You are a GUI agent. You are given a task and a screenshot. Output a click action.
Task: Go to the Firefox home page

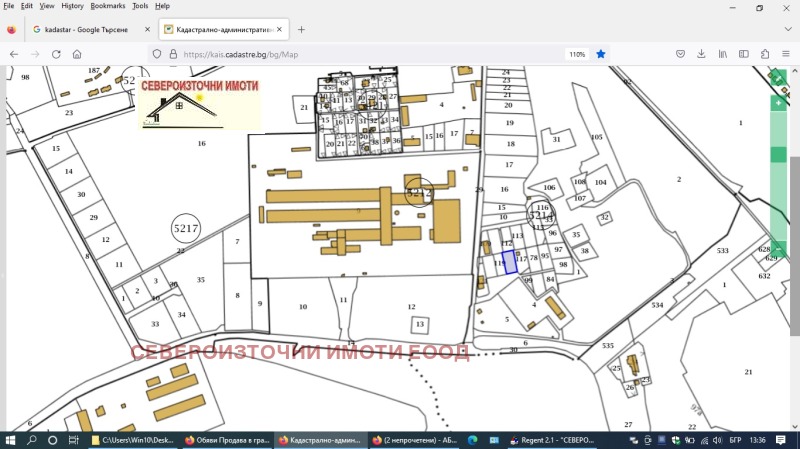tap(77, 54)
